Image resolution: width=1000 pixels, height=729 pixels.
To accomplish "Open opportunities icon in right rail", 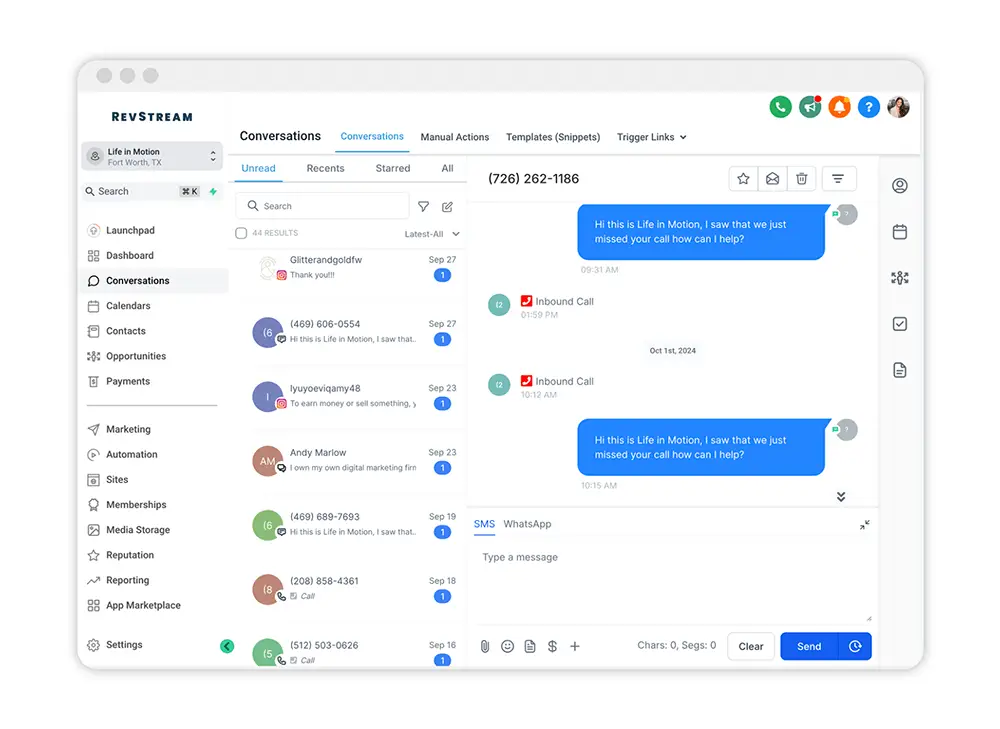I will coord(899,277).
